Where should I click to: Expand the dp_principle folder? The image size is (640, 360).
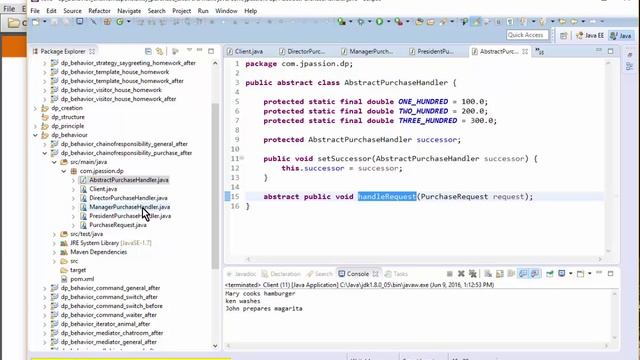(36, 126)
